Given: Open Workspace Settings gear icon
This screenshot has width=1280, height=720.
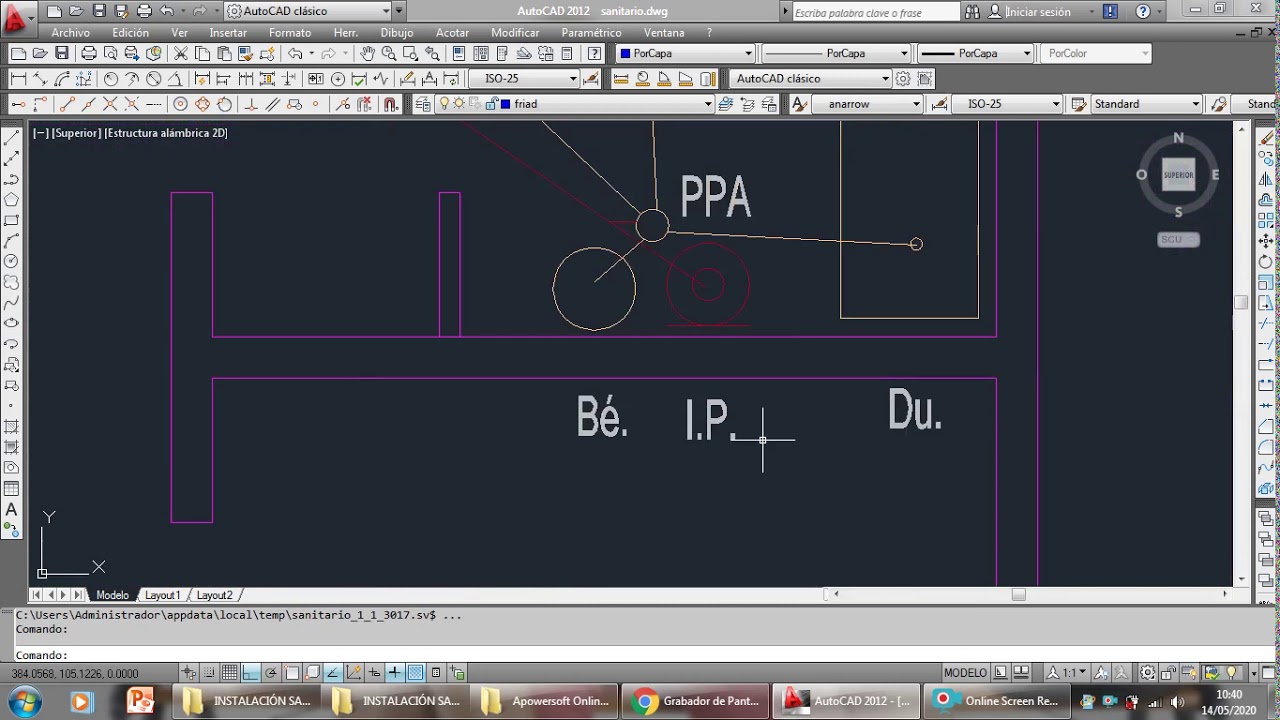Looking at the screenshot, I should 904,78.
